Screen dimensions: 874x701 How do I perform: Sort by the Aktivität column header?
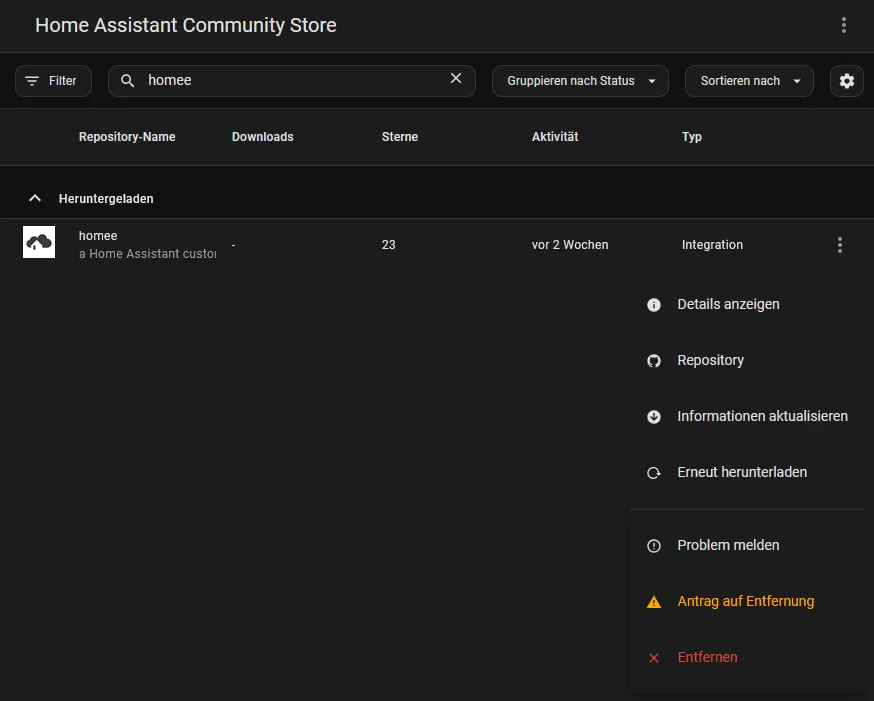(x=555, y=137)
